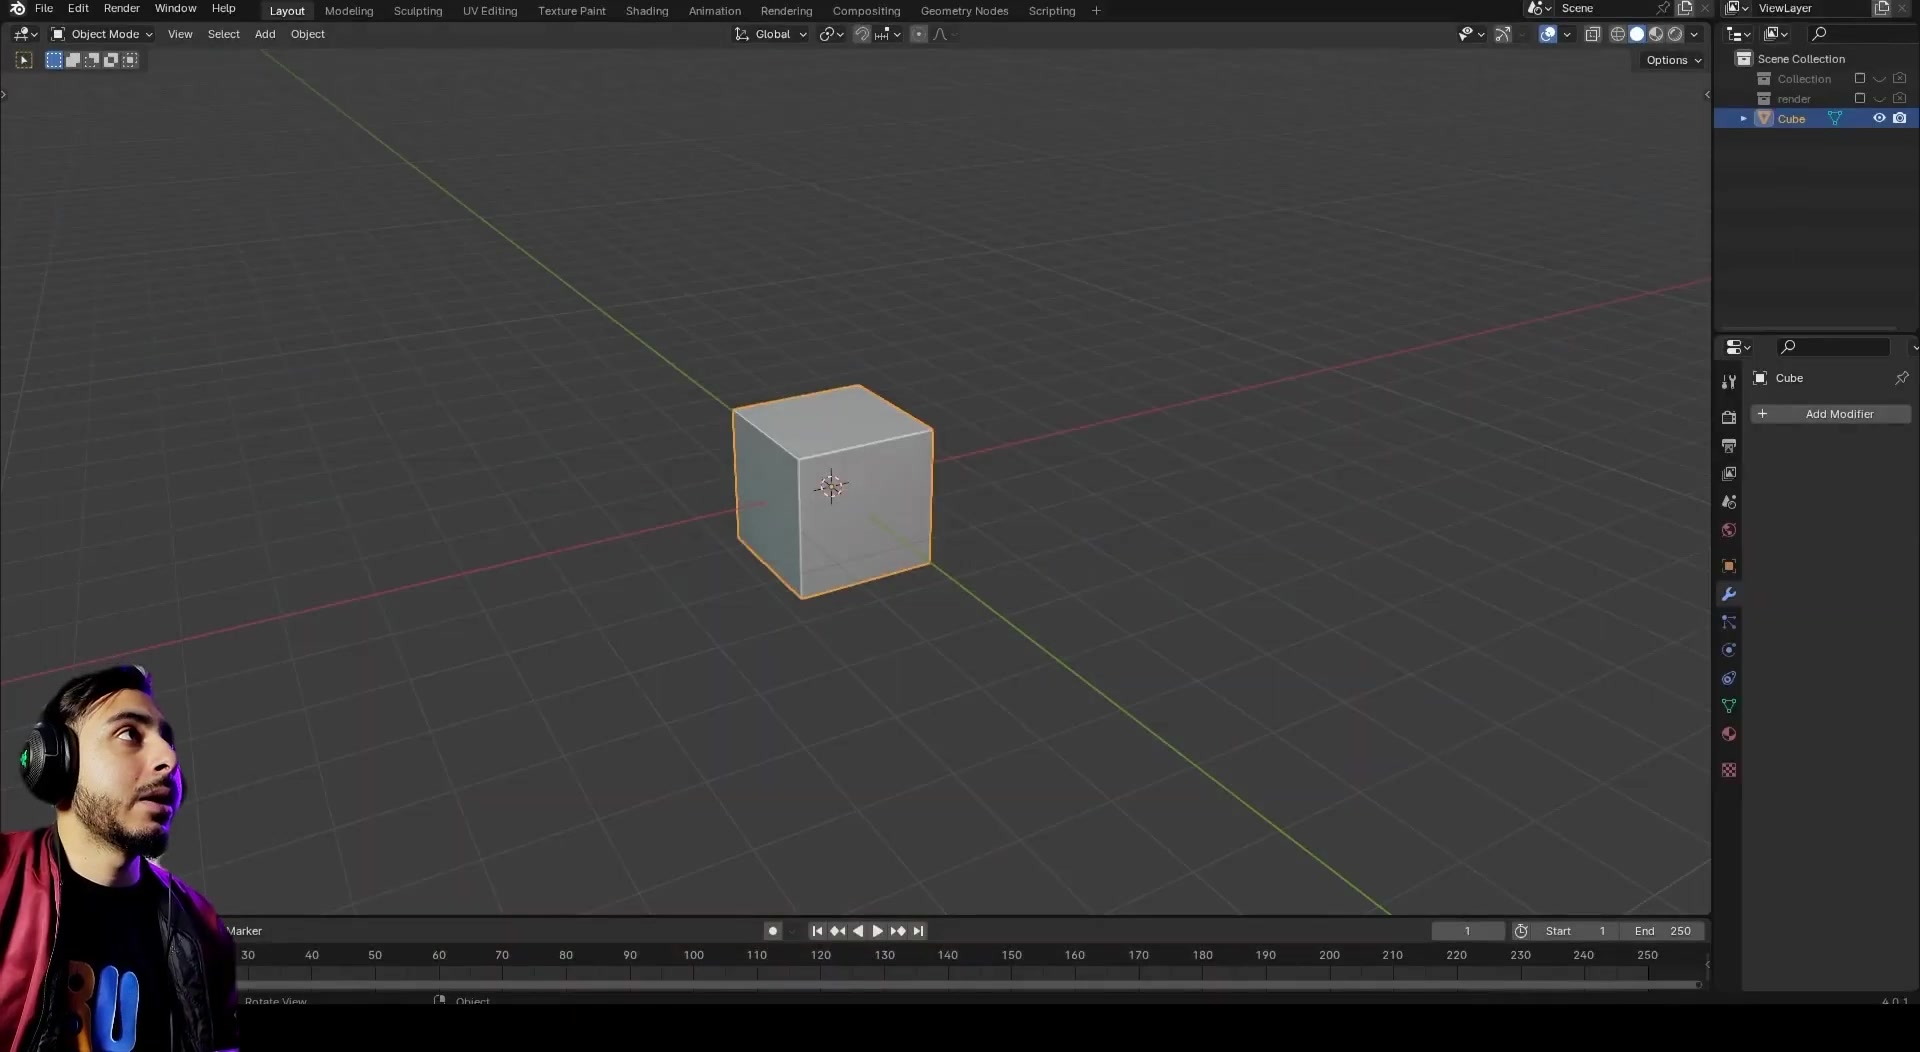
Task: Choose the Set selection mode icon
Action: [54, 60]
